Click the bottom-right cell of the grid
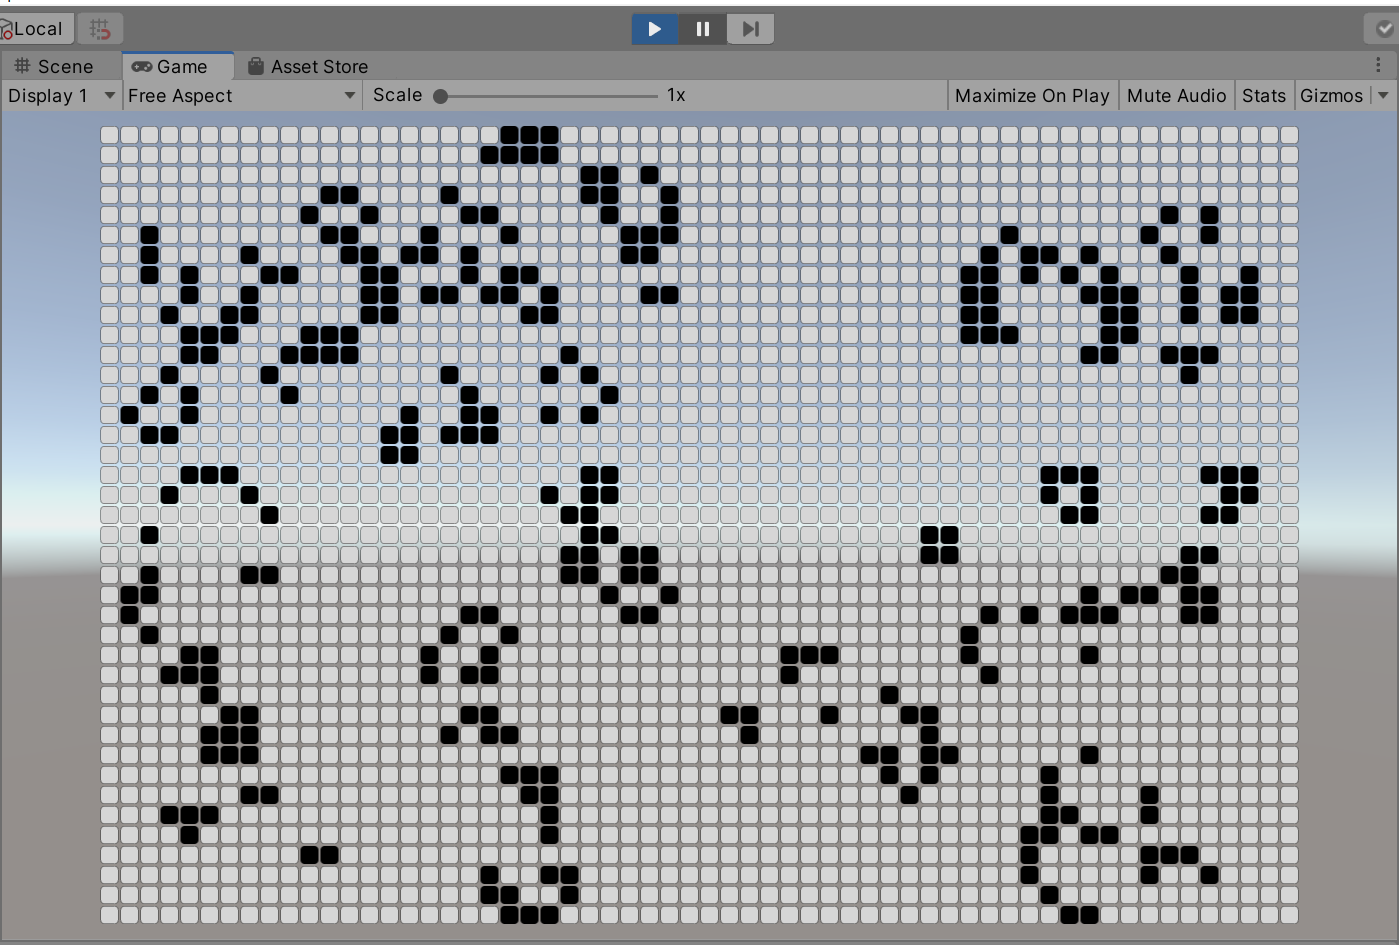Image resolution: width=1399 pixels, height=945 pixels. 1289,914
